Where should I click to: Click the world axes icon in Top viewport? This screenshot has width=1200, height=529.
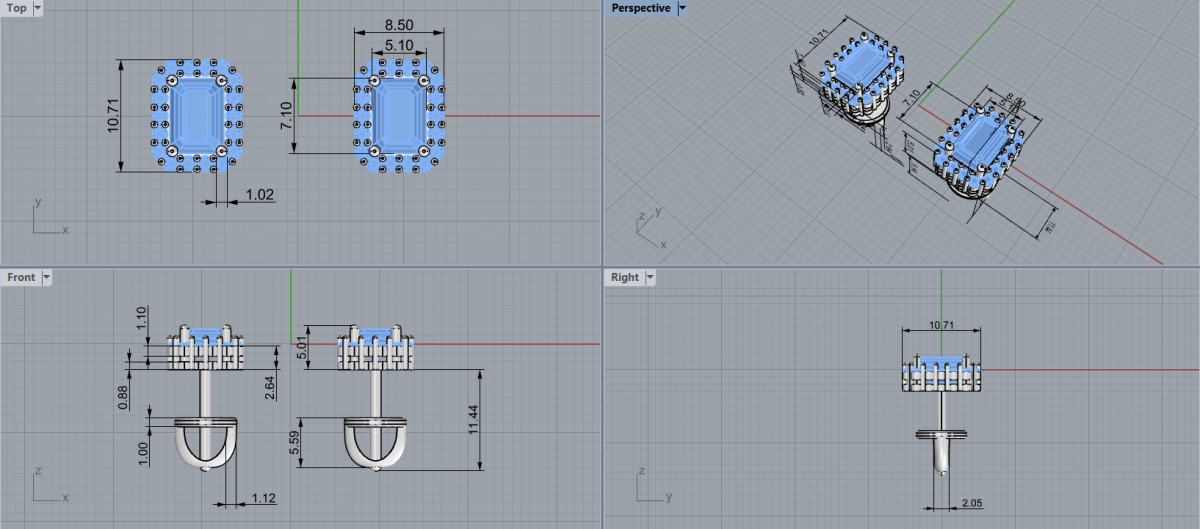pyautogui.click(x=47, y=220)
